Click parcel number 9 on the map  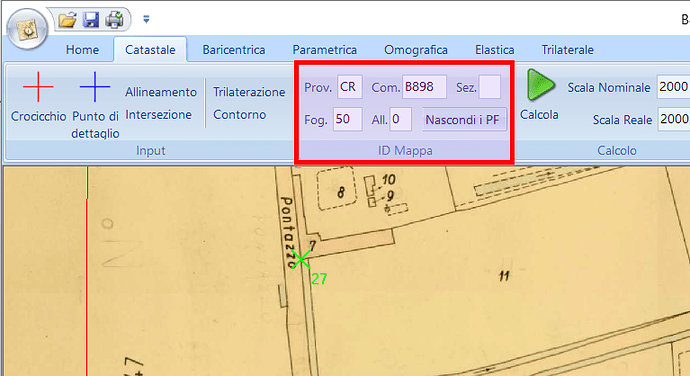[390, 195]
